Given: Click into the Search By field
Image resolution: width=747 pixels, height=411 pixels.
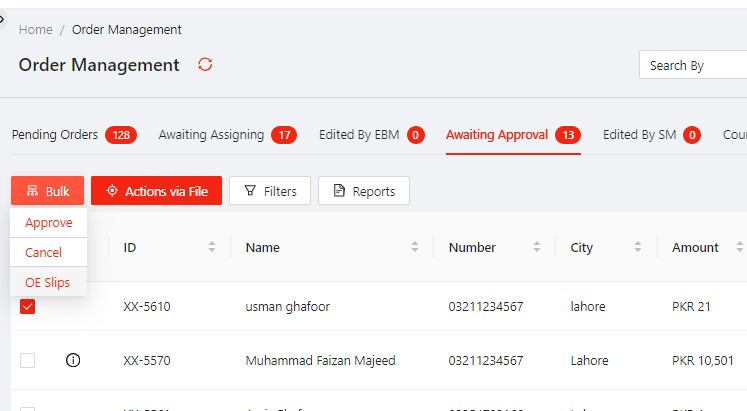Looking at the screenshot, I should [692, 66].
